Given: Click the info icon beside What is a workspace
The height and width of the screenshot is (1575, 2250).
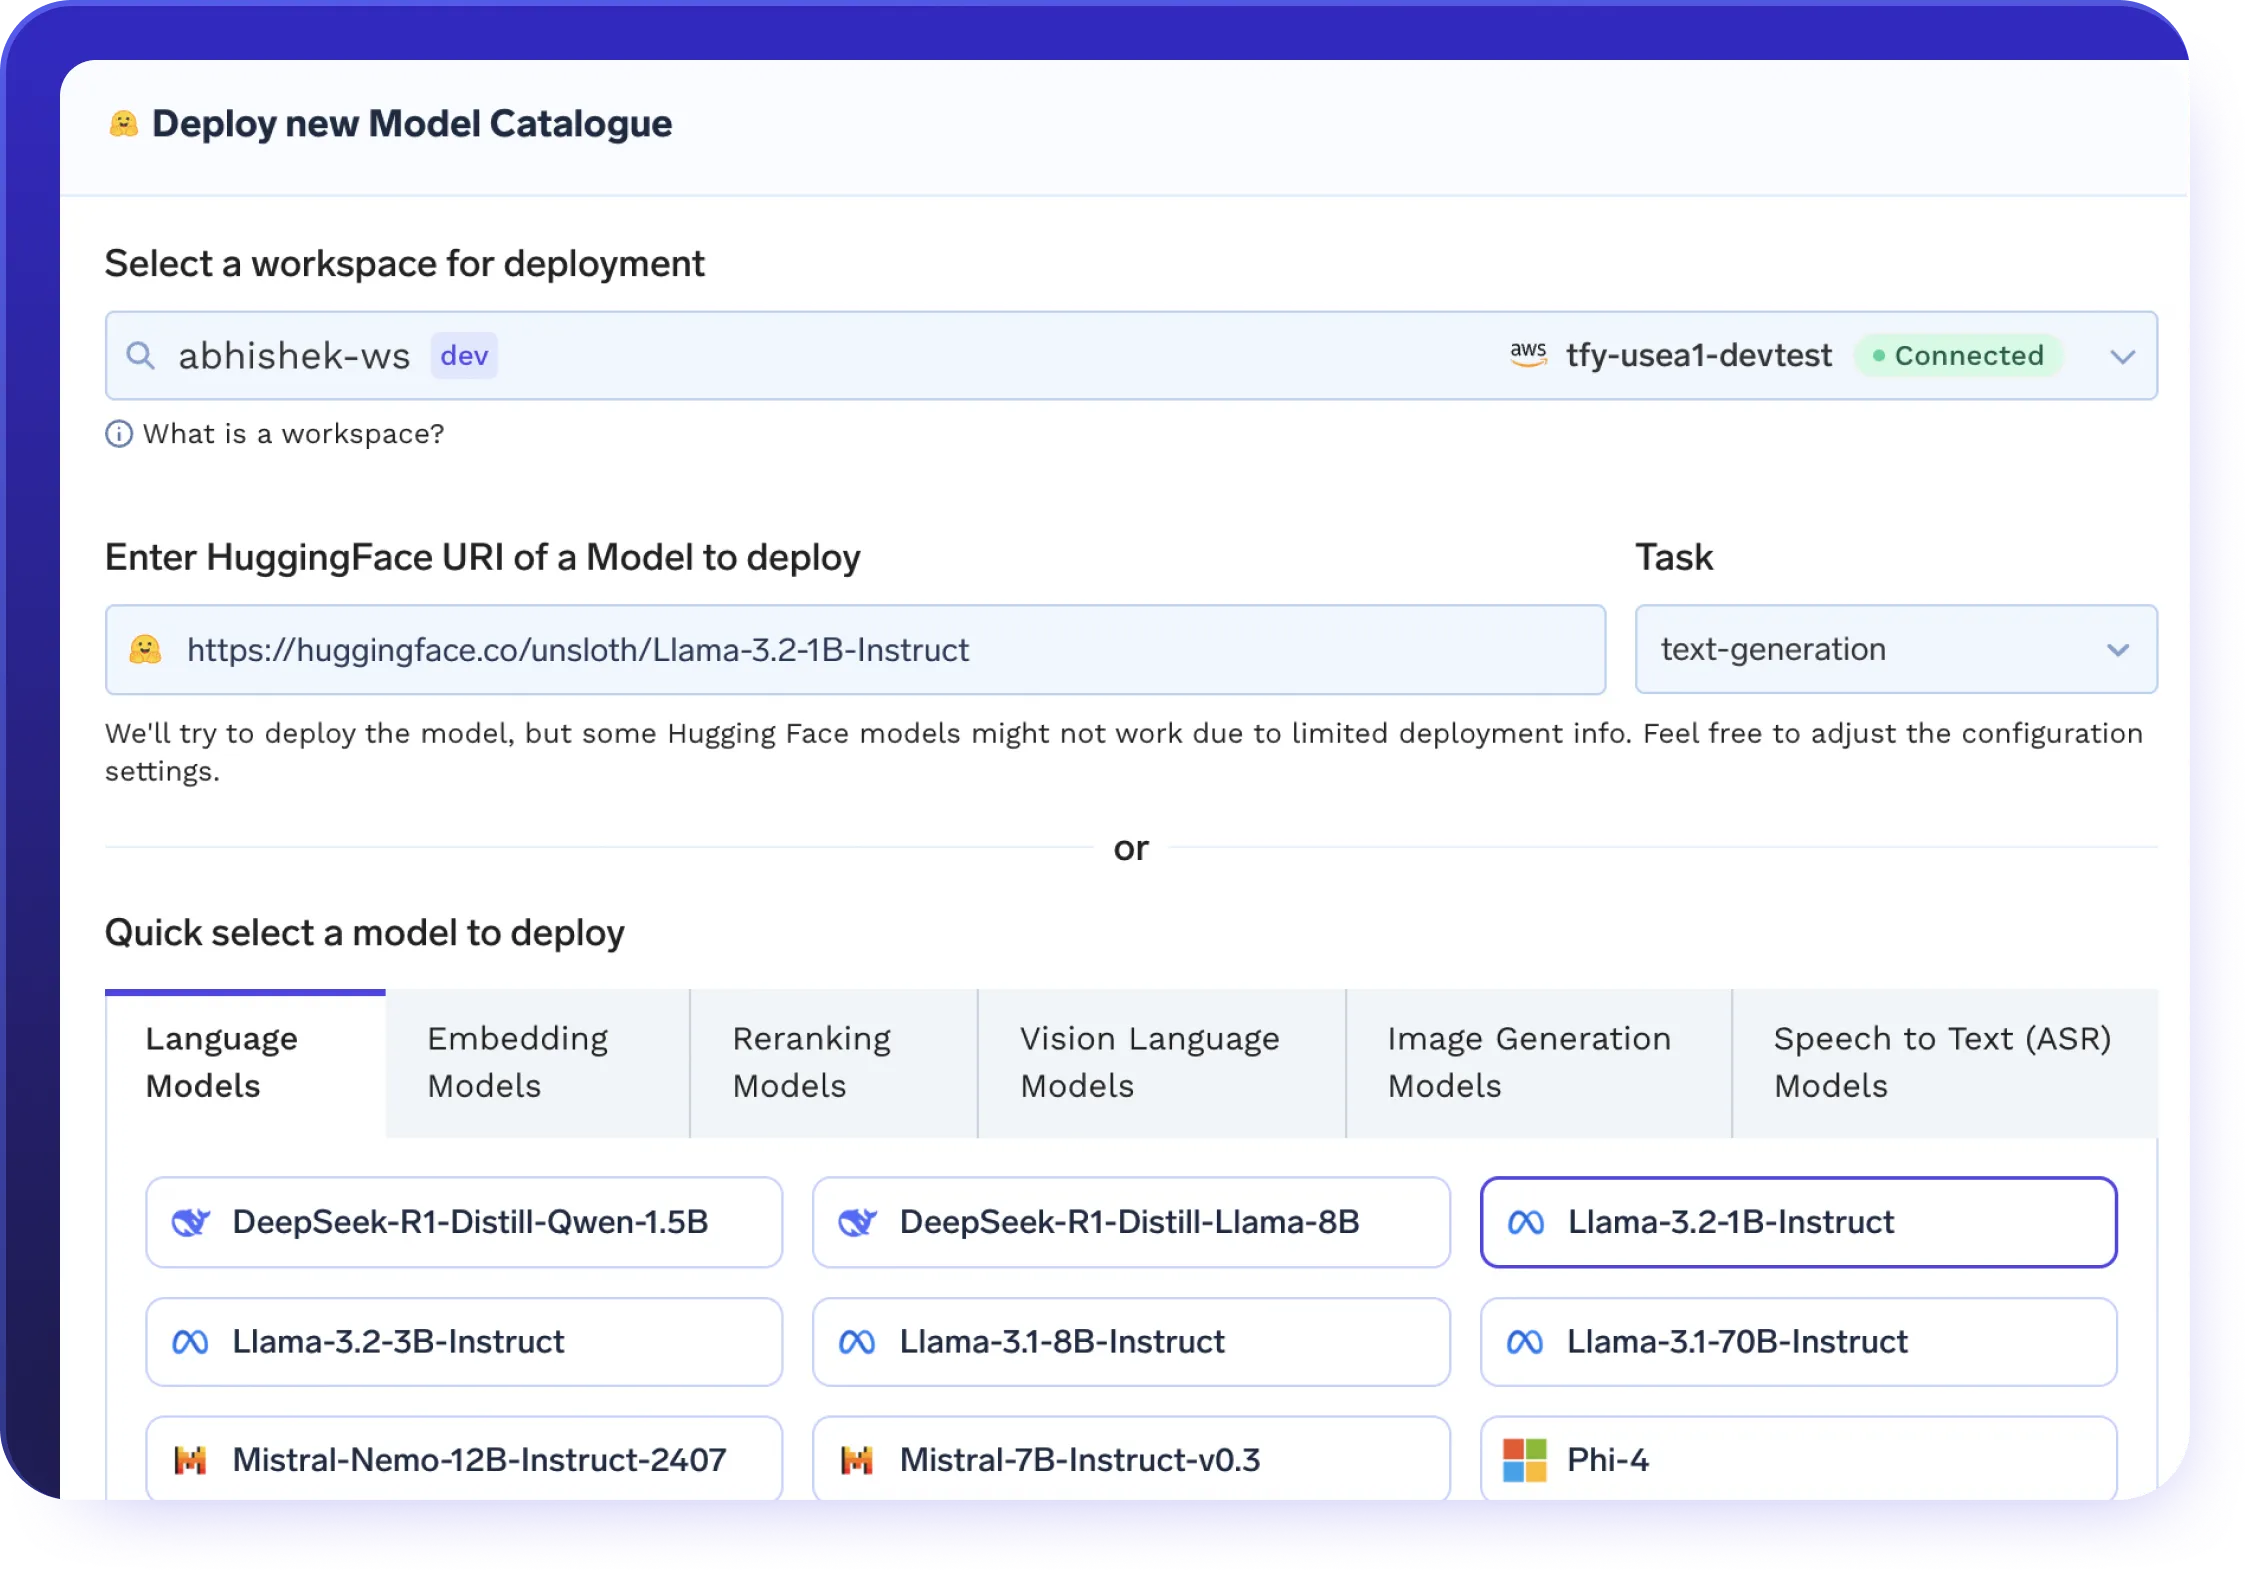Looking at the screenshot, I should [x=119, y=433].
